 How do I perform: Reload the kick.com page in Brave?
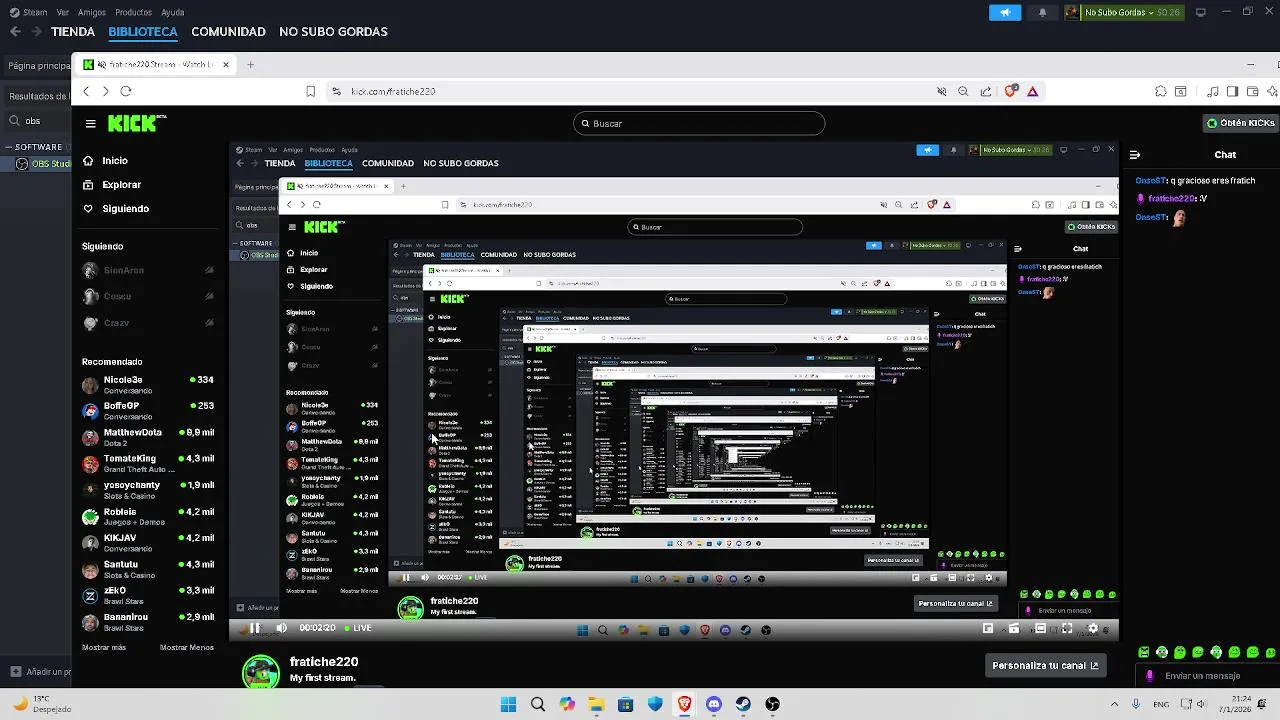(x=126, y=91)
